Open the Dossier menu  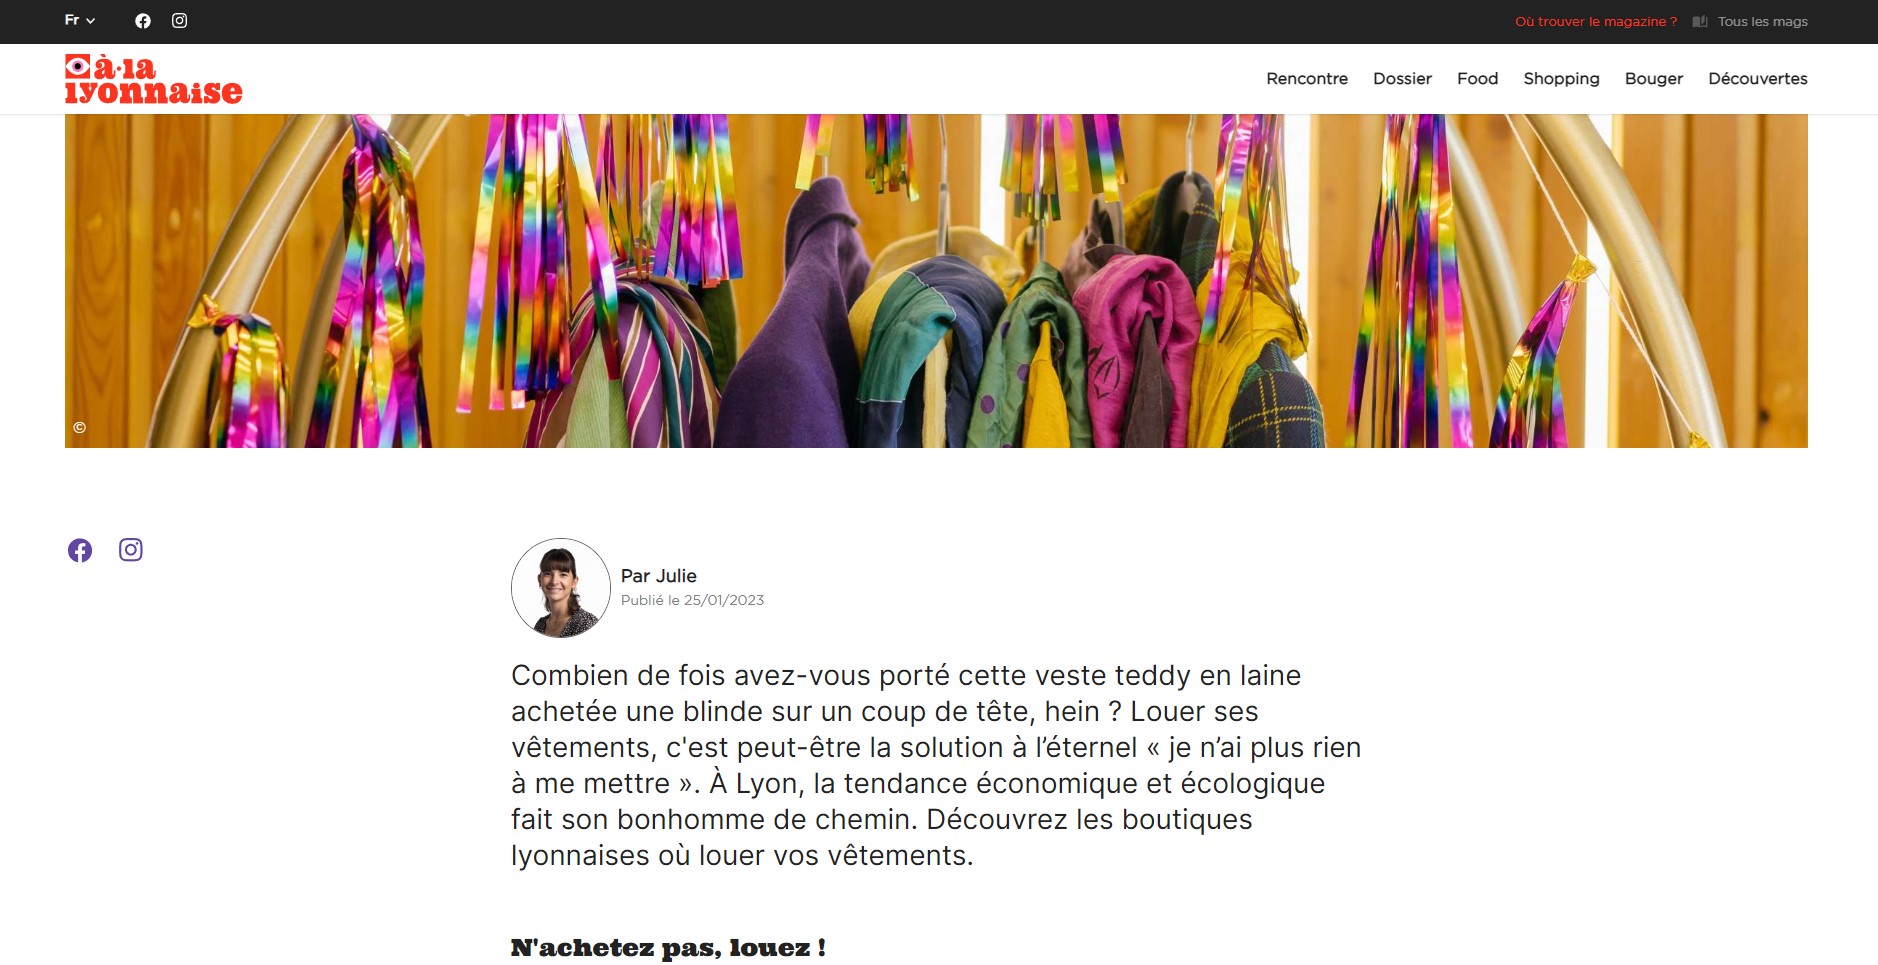(1402, 79)
